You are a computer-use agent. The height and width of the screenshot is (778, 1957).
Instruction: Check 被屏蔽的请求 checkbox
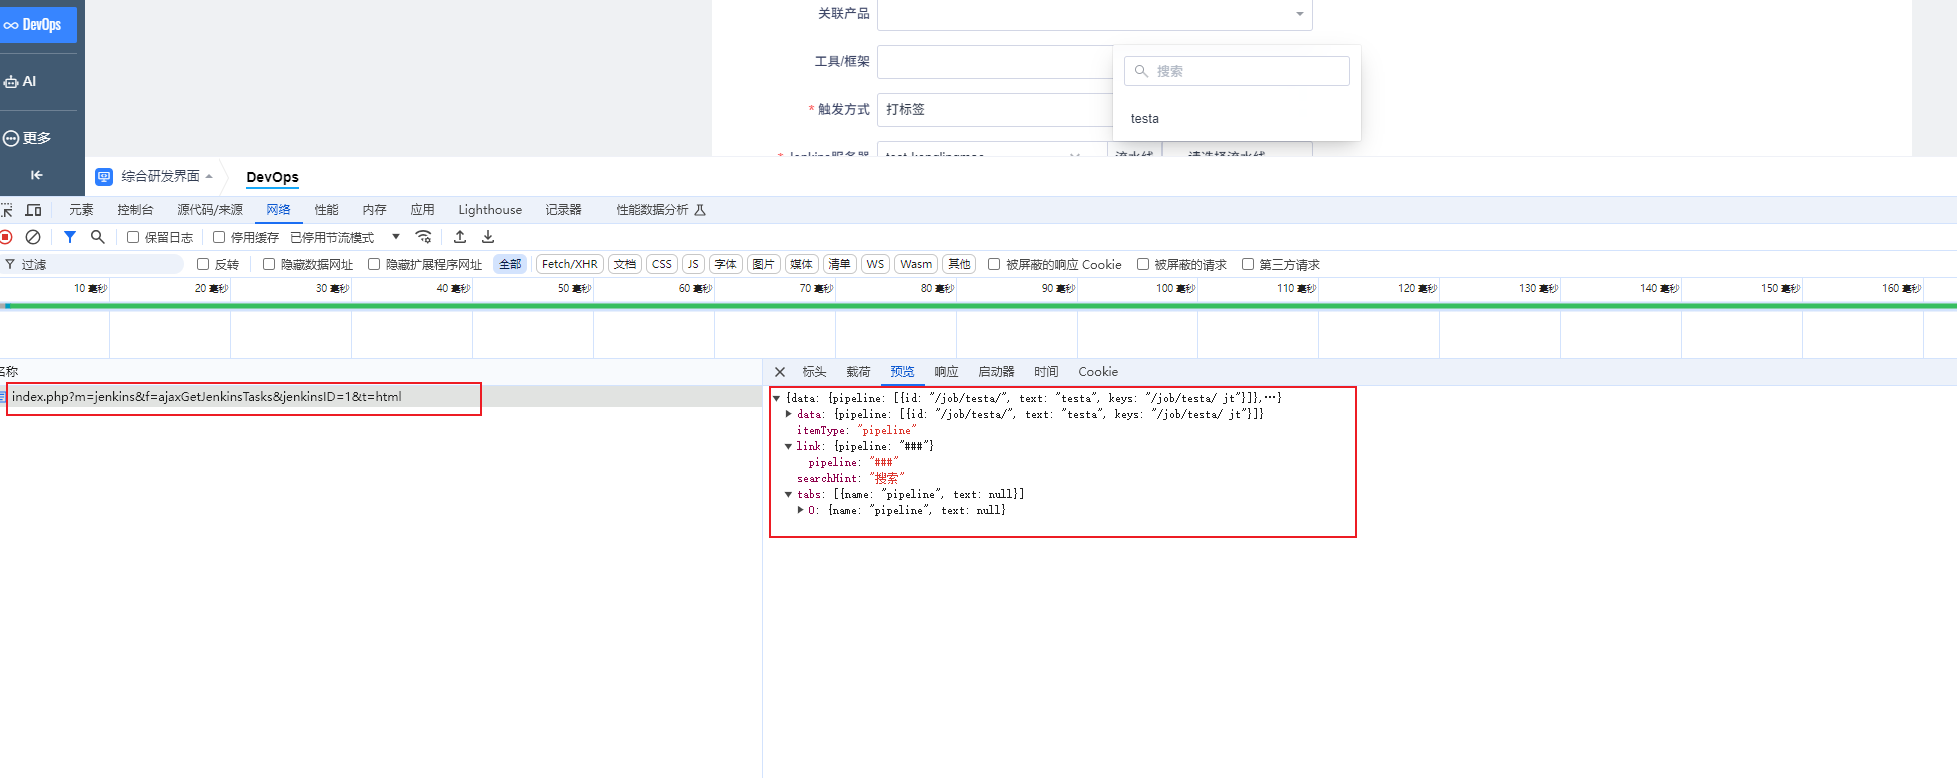click(1143, 264)
